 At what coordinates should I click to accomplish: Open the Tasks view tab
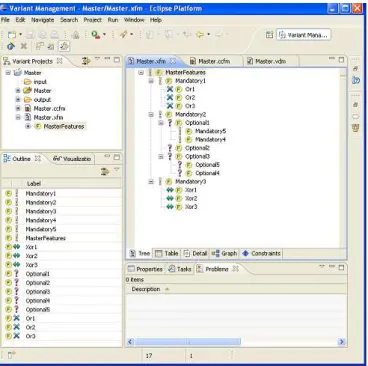coord(180,269)
